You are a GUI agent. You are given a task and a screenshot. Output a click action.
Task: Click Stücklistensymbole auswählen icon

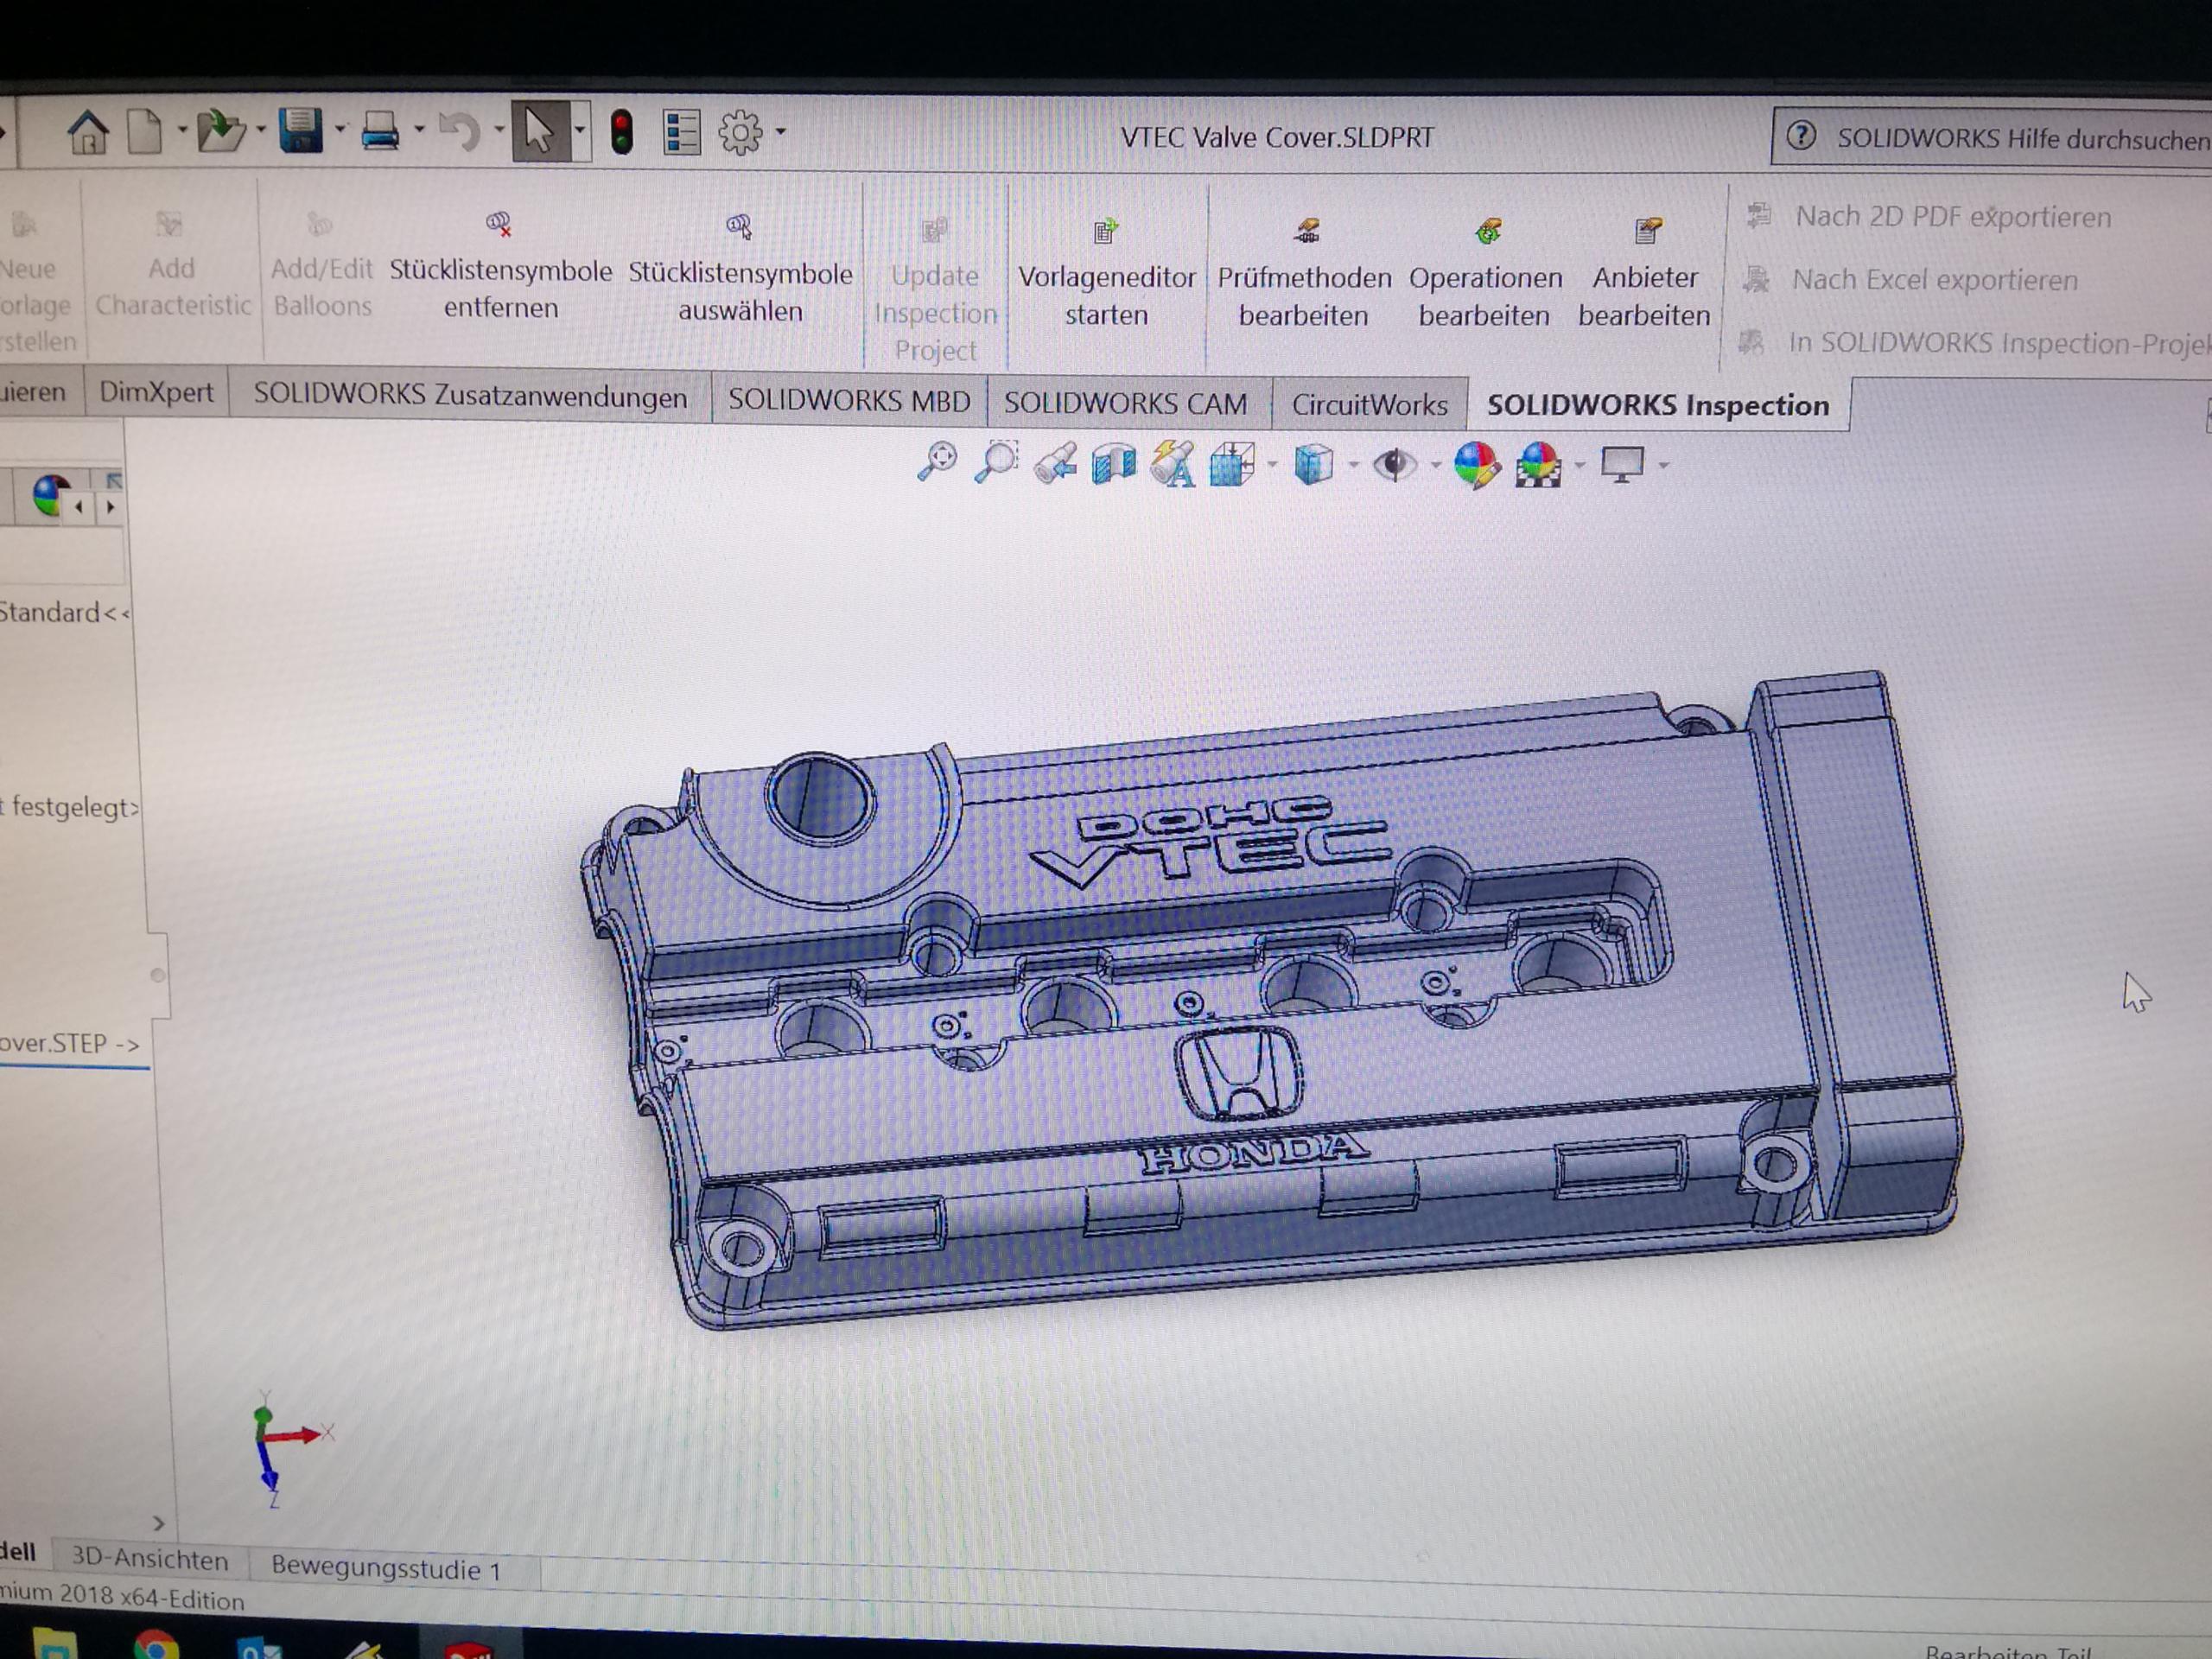[739, 227]
